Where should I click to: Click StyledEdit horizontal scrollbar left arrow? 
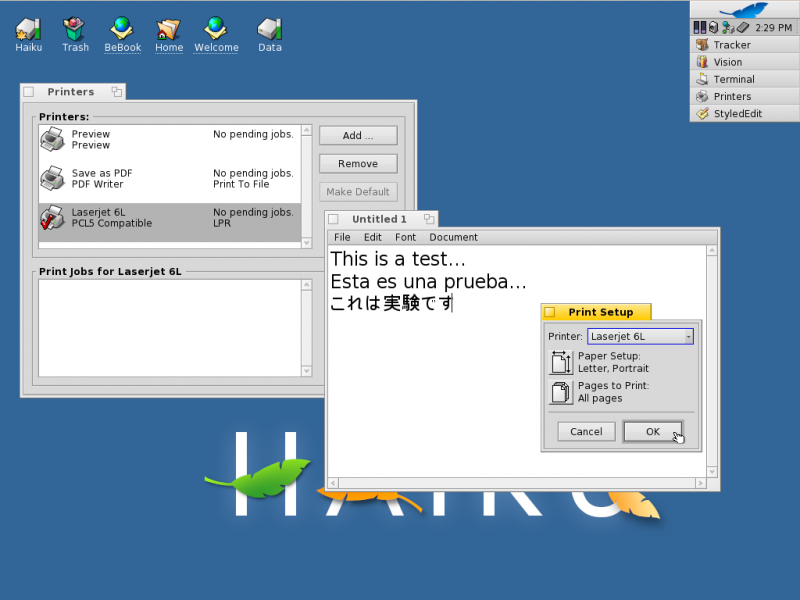(x=333, y=483)
